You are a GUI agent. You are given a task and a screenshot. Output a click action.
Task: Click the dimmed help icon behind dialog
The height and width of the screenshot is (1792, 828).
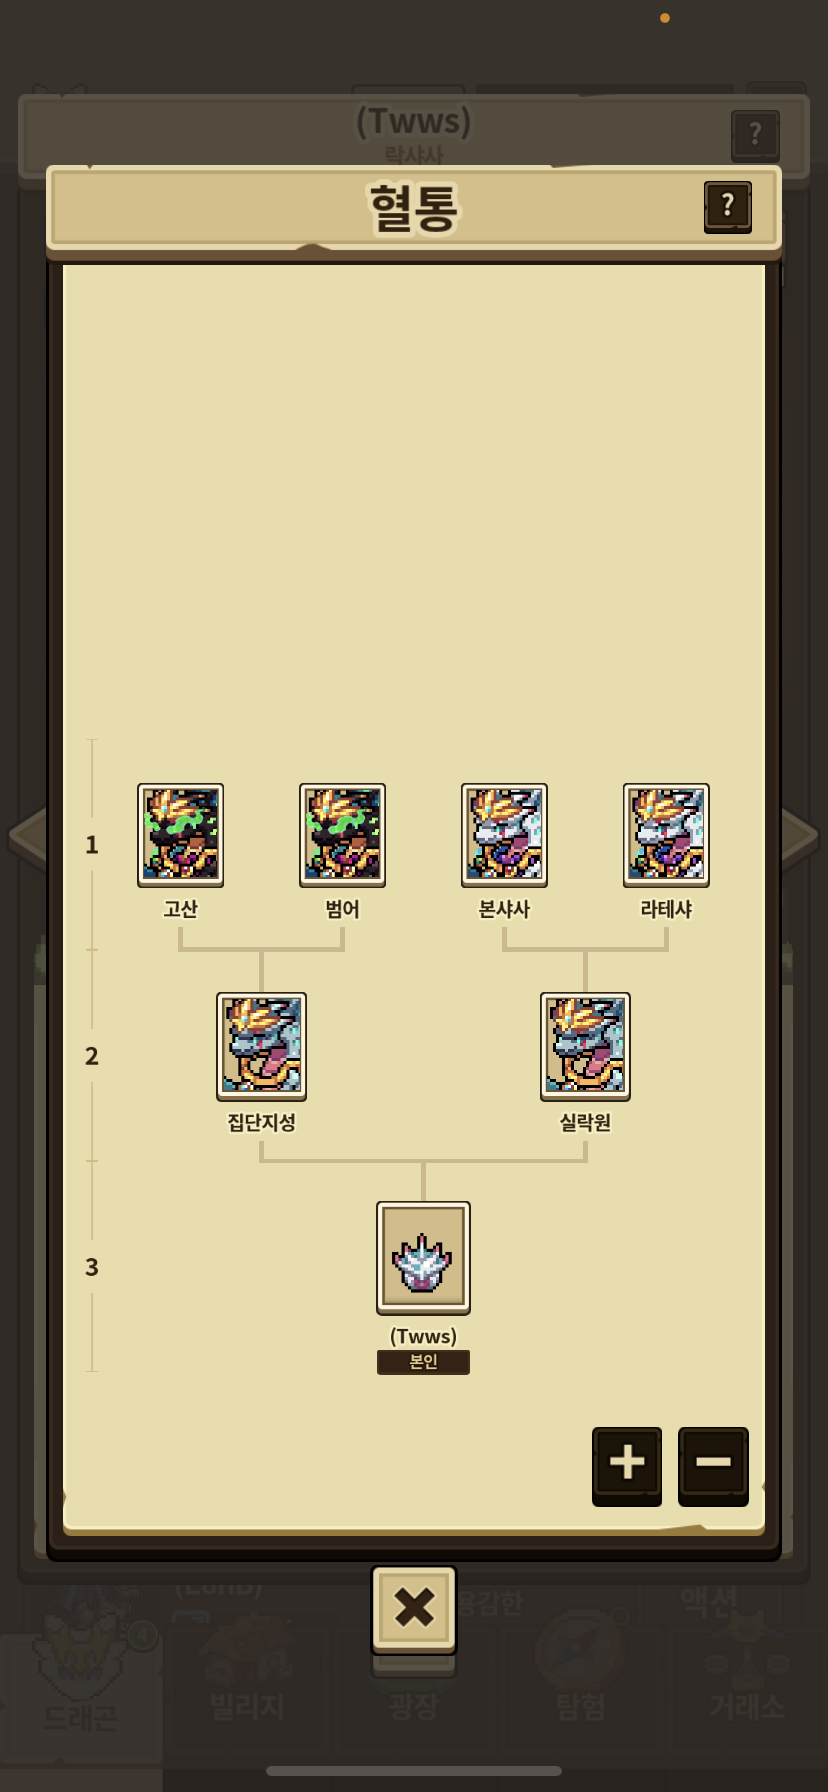coord(755,134)
